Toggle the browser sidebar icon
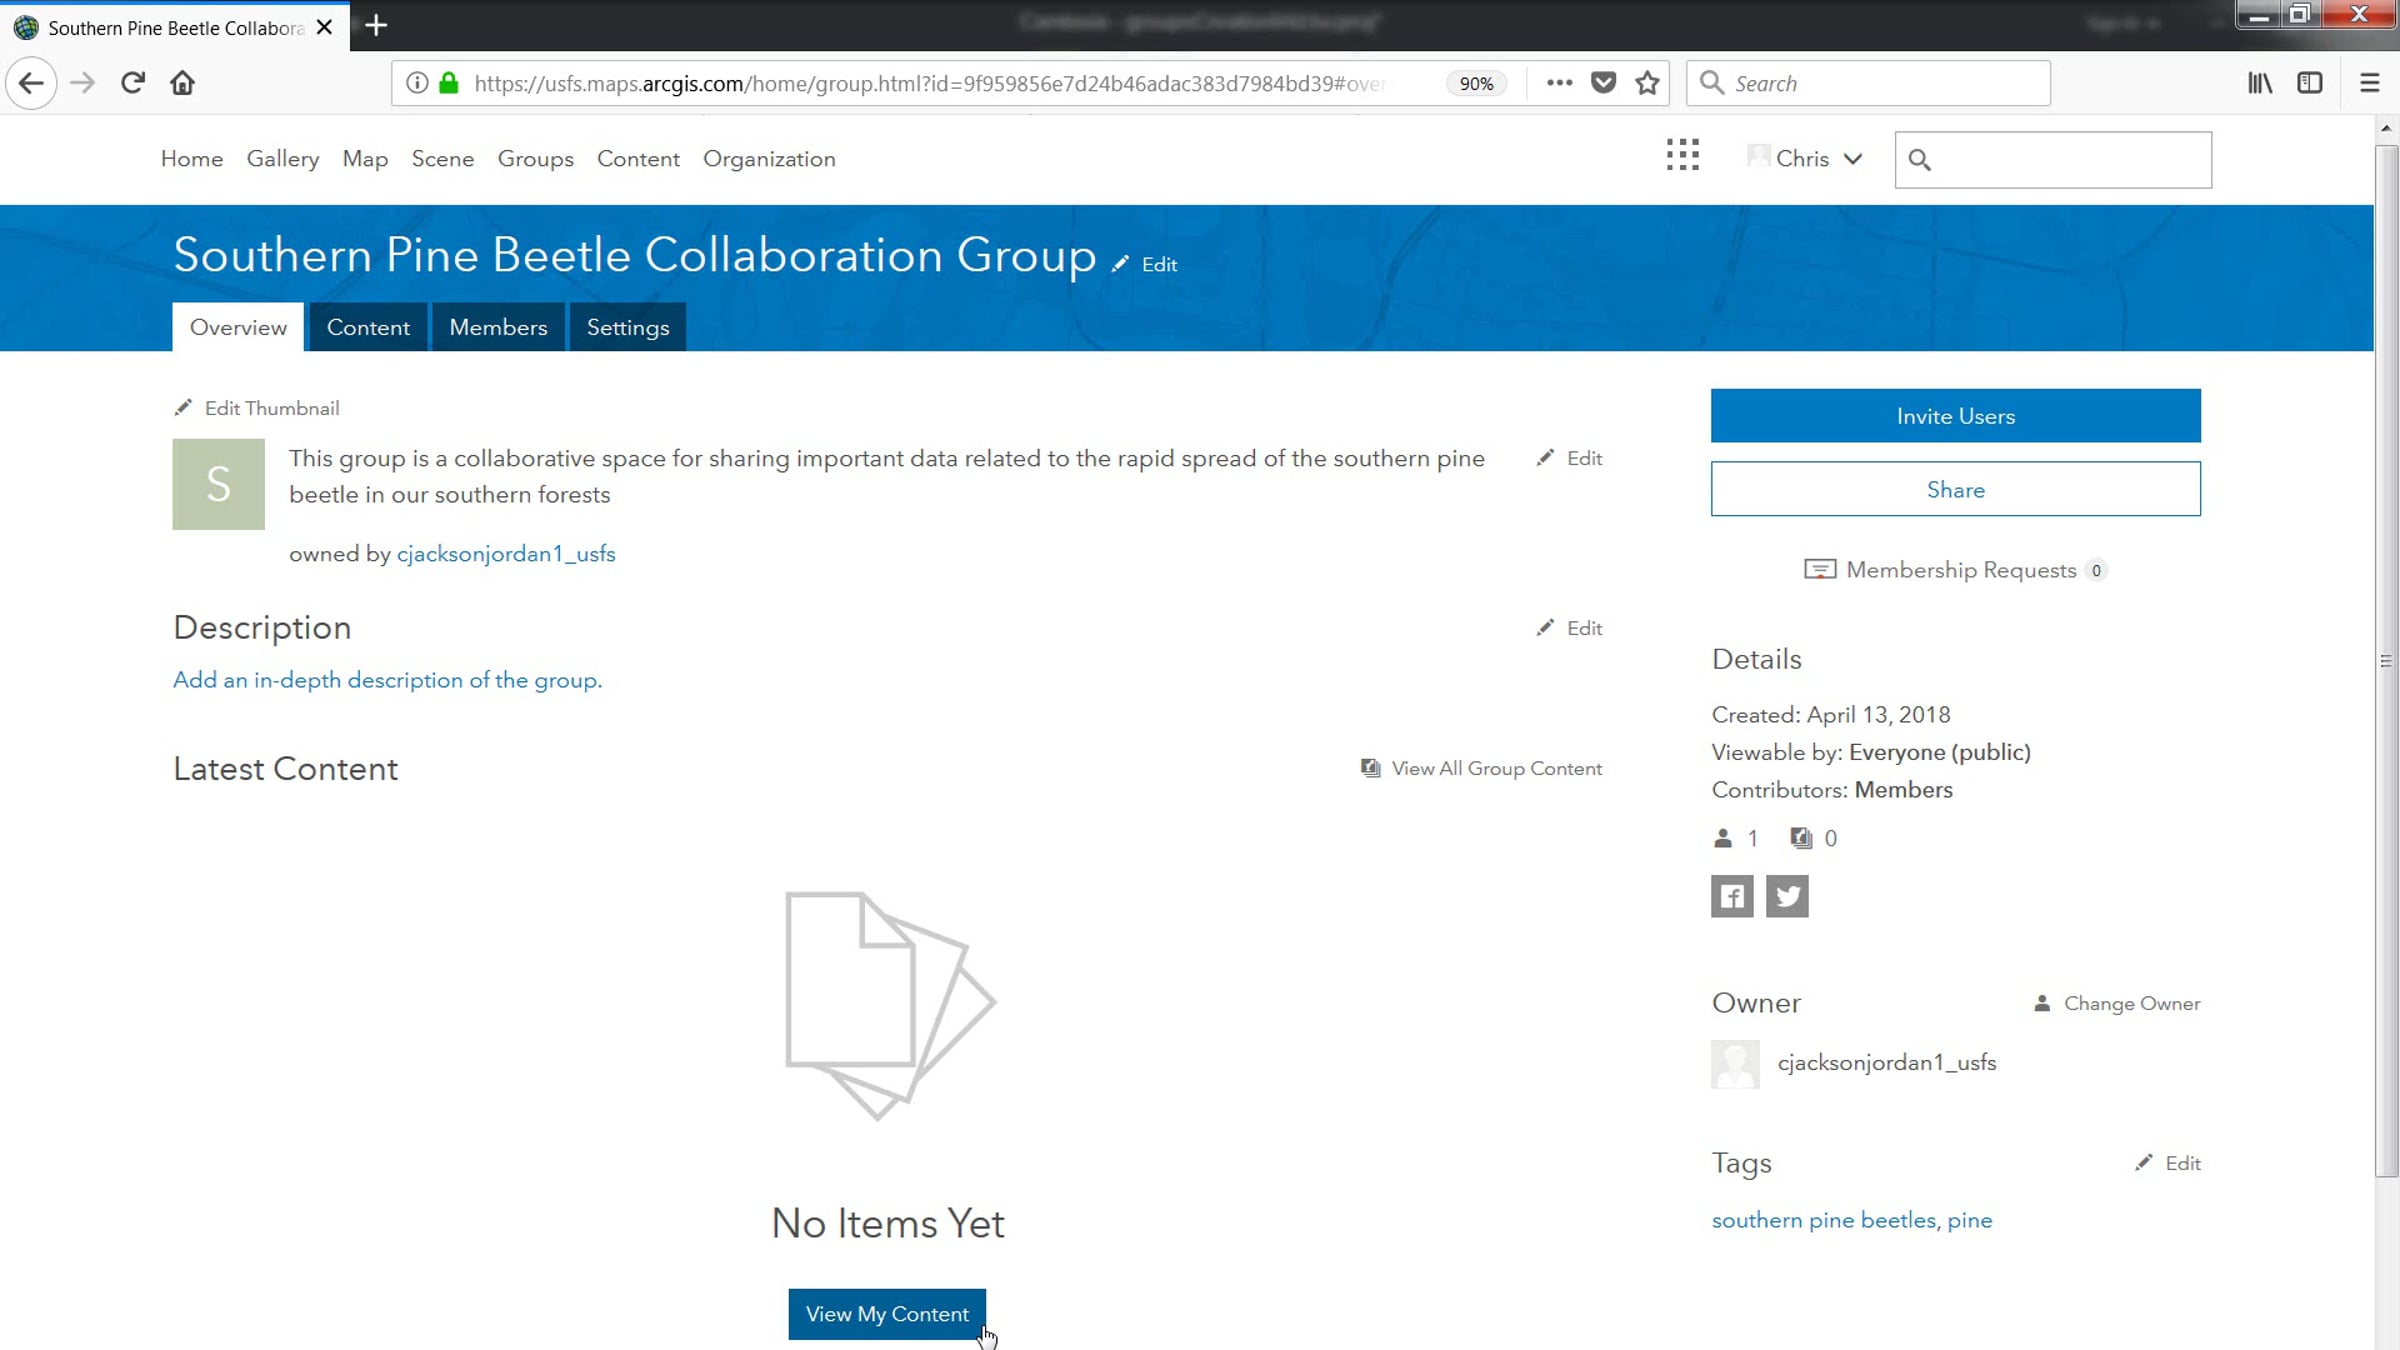This screenshot has width=2400, height=1350. click(2310, 83)
